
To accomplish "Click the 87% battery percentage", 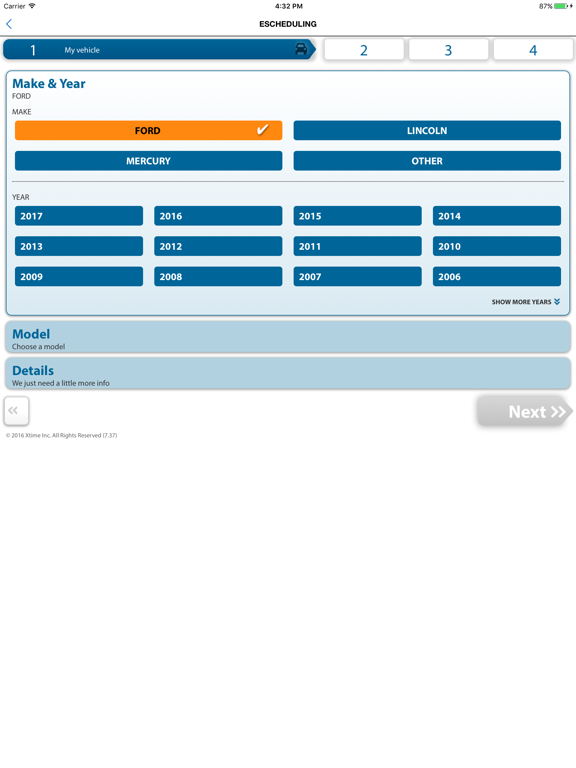I will coord(546,6).
